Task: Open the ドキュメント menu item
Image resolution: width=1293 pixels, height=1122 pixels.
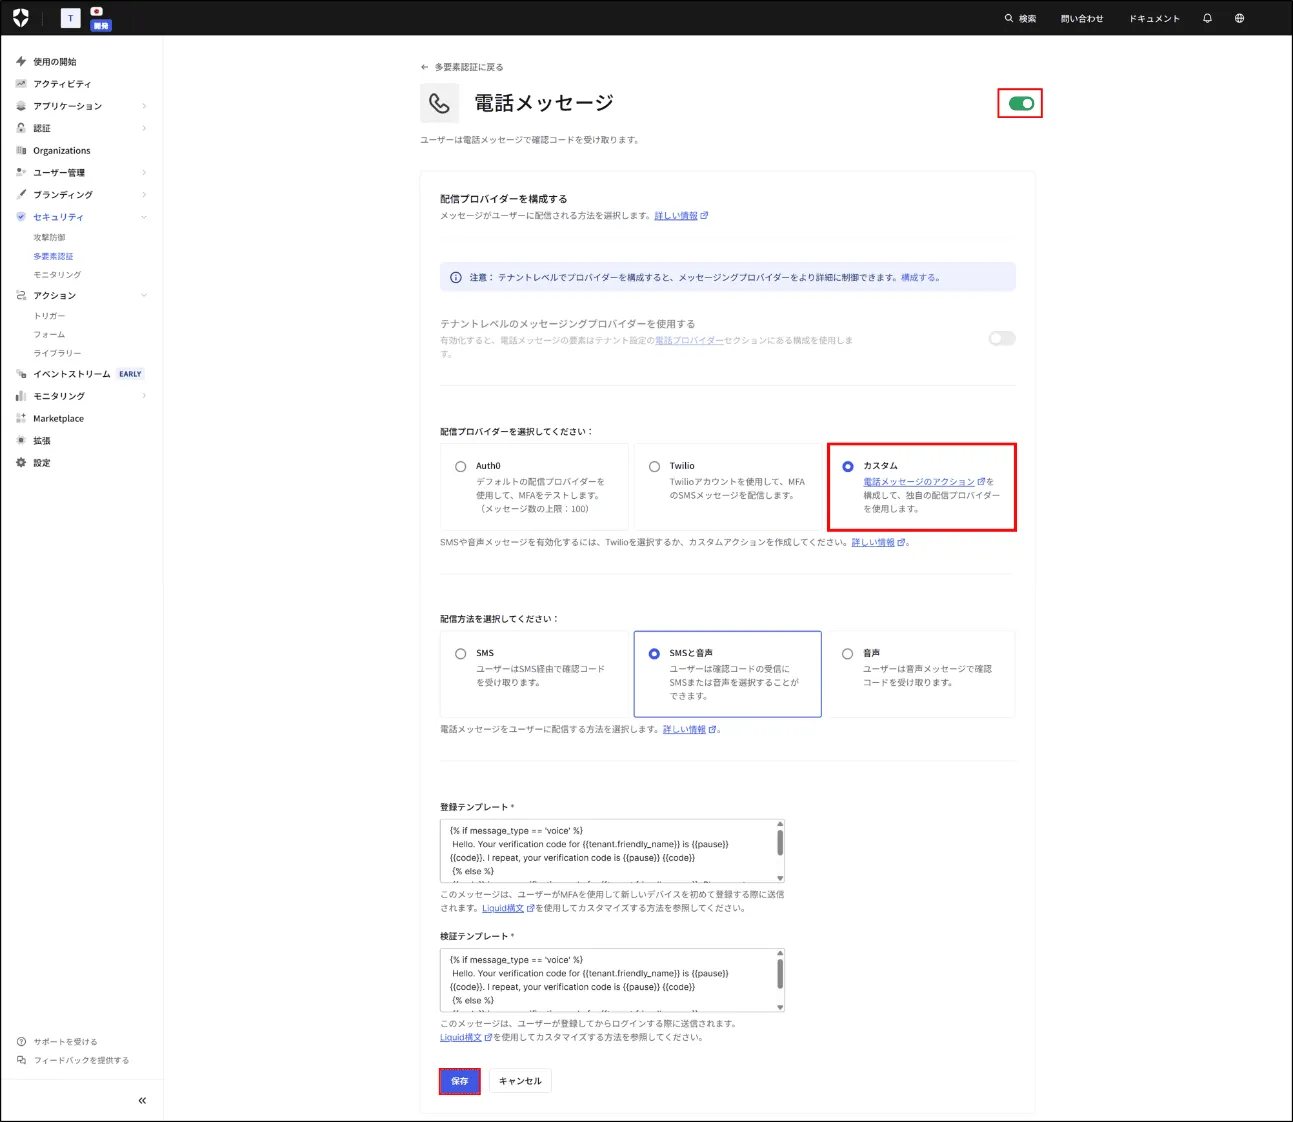Action: (1154, 18)
